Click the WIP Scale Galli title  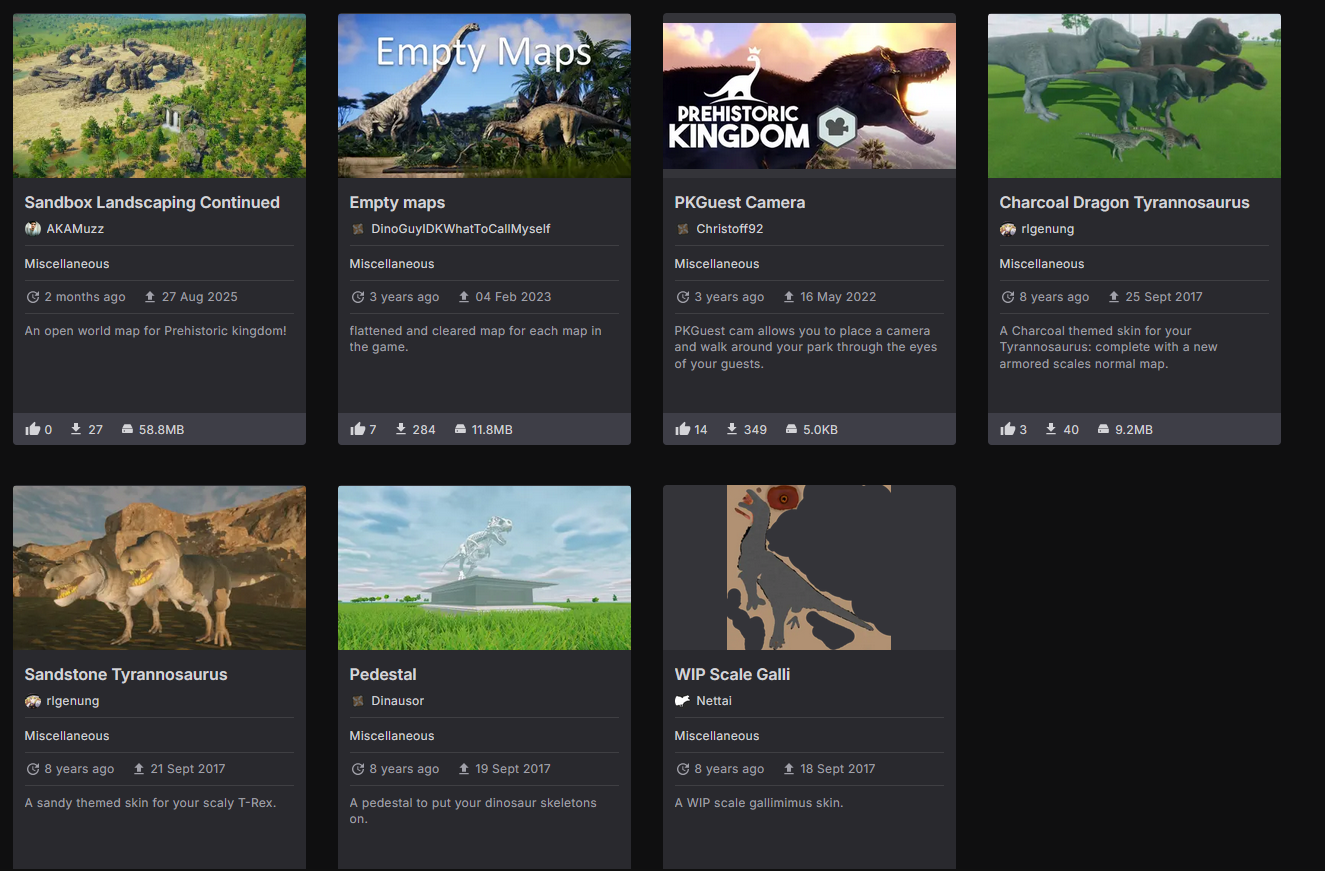[x=733, y=674]
